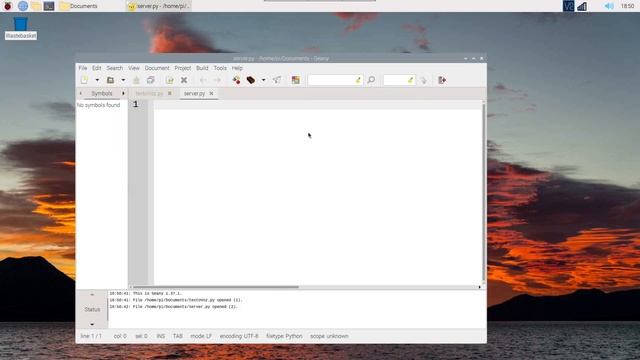Open the Build menu
Viewport: 640px width, 360px height.
[x=202, y=68]
